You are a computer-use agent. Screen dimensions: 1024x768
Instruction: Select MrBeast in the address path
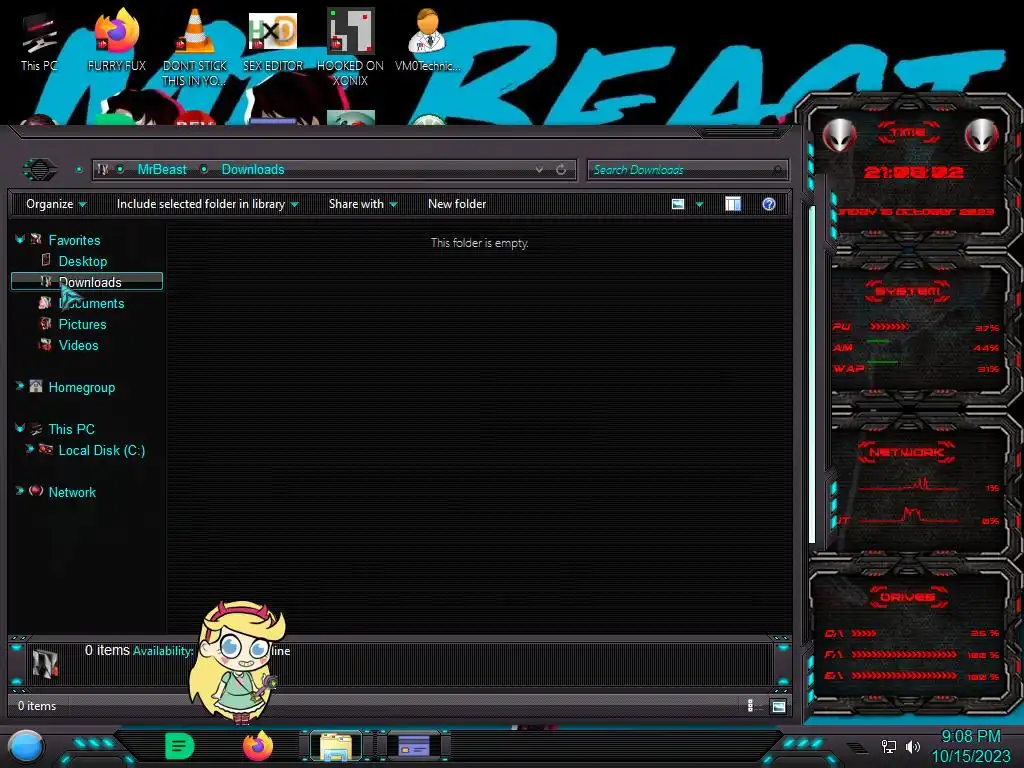(x=162, y=170)
